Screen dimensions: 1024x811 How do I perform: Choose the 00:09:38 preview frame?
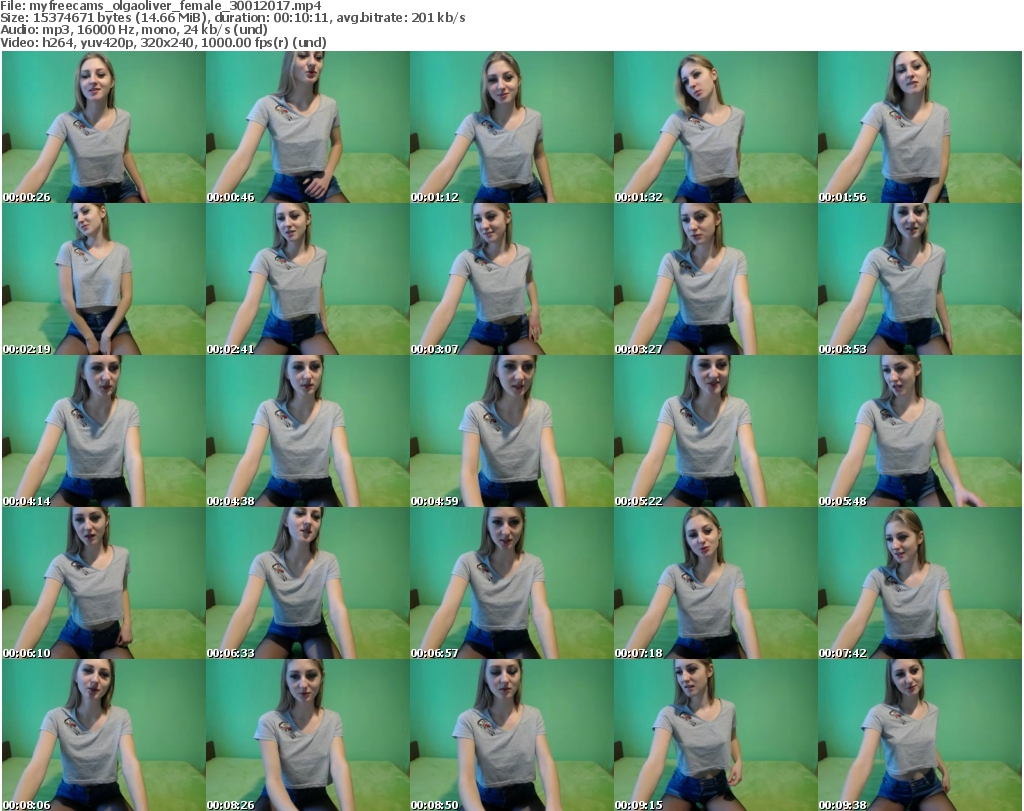(x=920, y=735)
